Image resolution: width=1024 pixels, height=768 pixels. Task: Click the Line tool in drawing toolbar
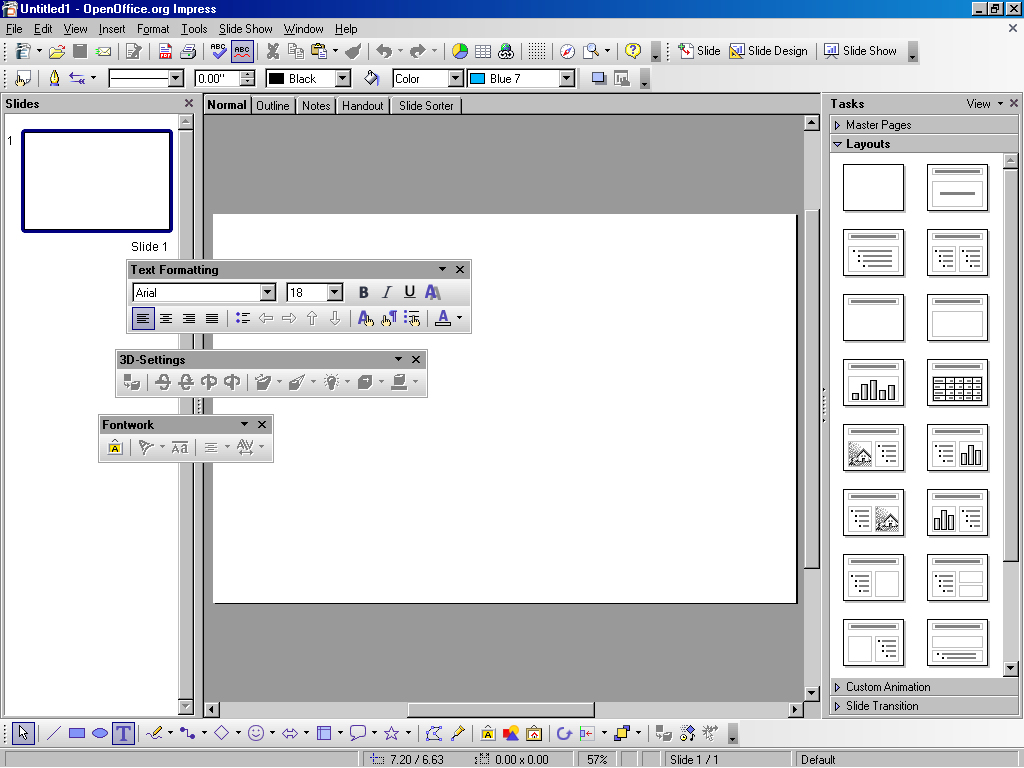pos(54,734)
